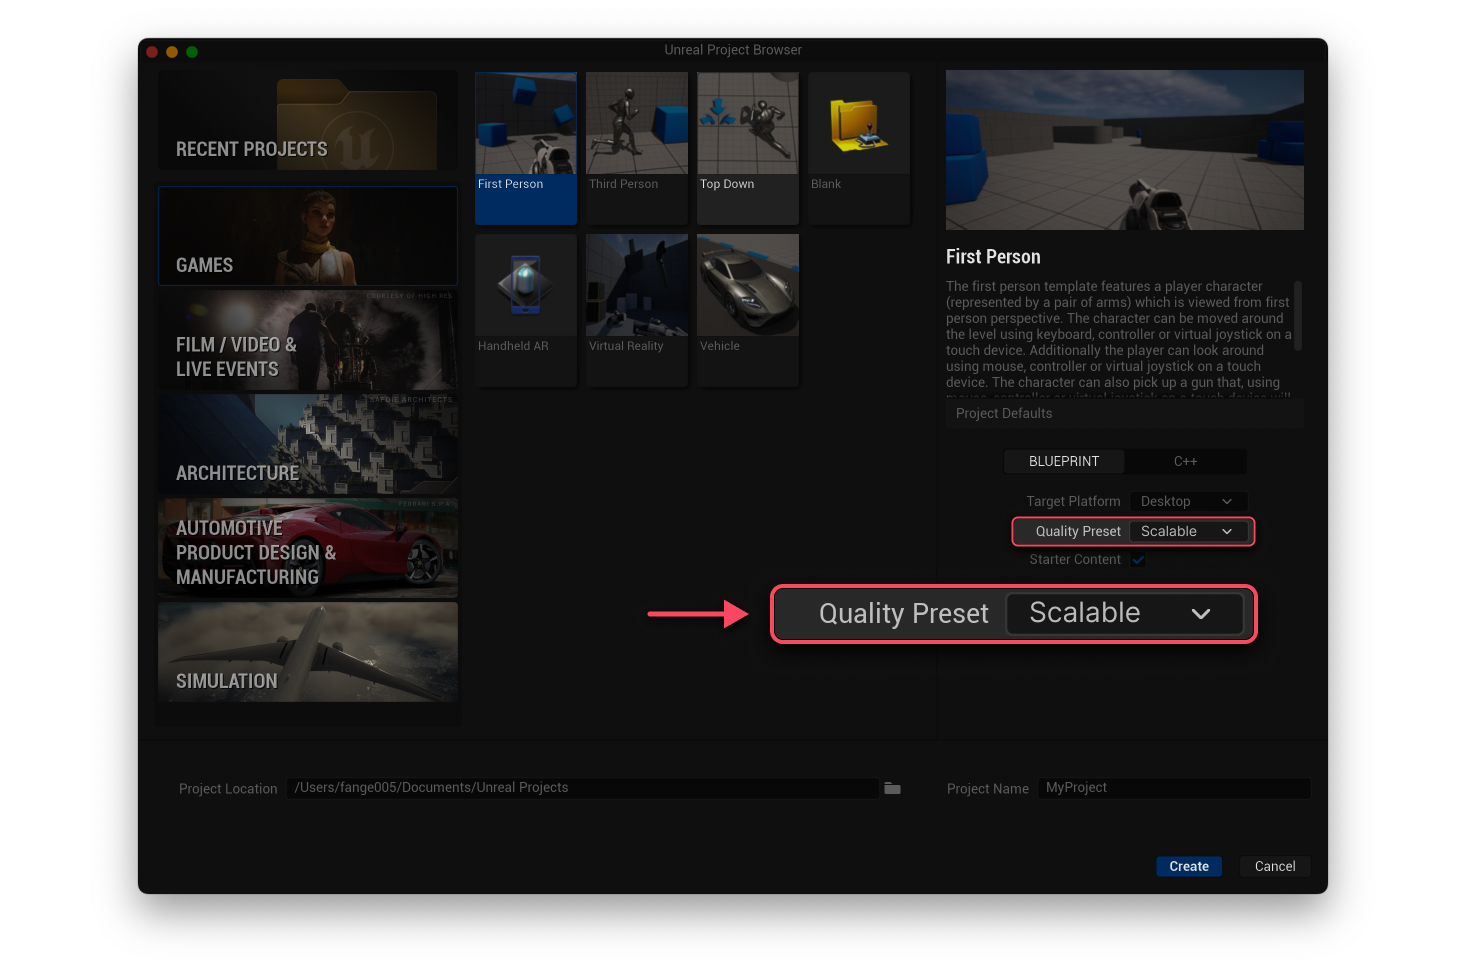1466x968 pixels.
Task: Open the Target Platform dropdown
Action: (x=1188, y=501)
